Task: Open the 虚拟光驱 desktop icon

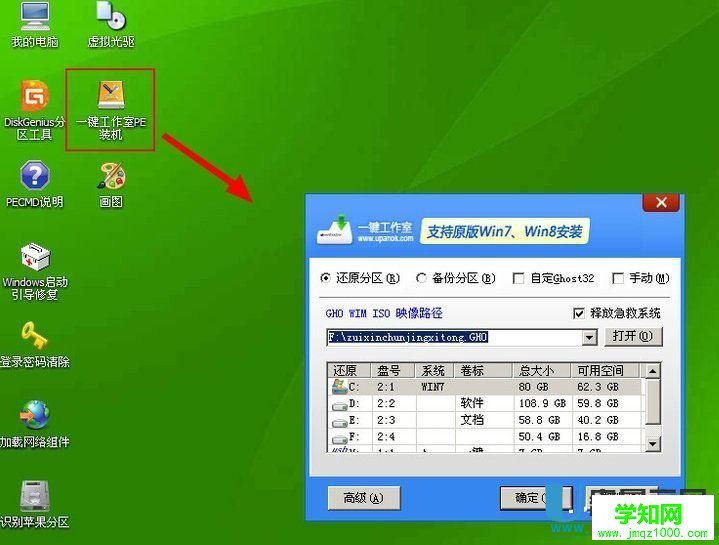Action: click(x=111, y=24)
